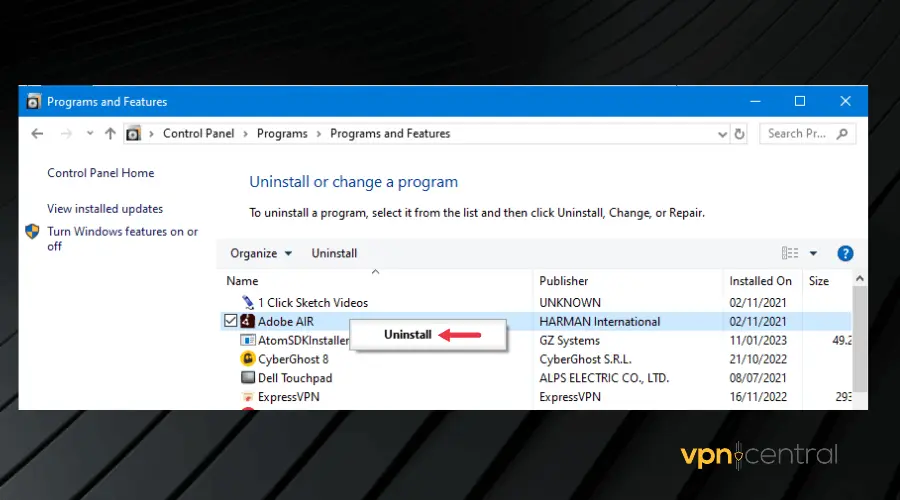
Task: Click the Dell Touchpad program icon
Action: [x=247, y=378]
